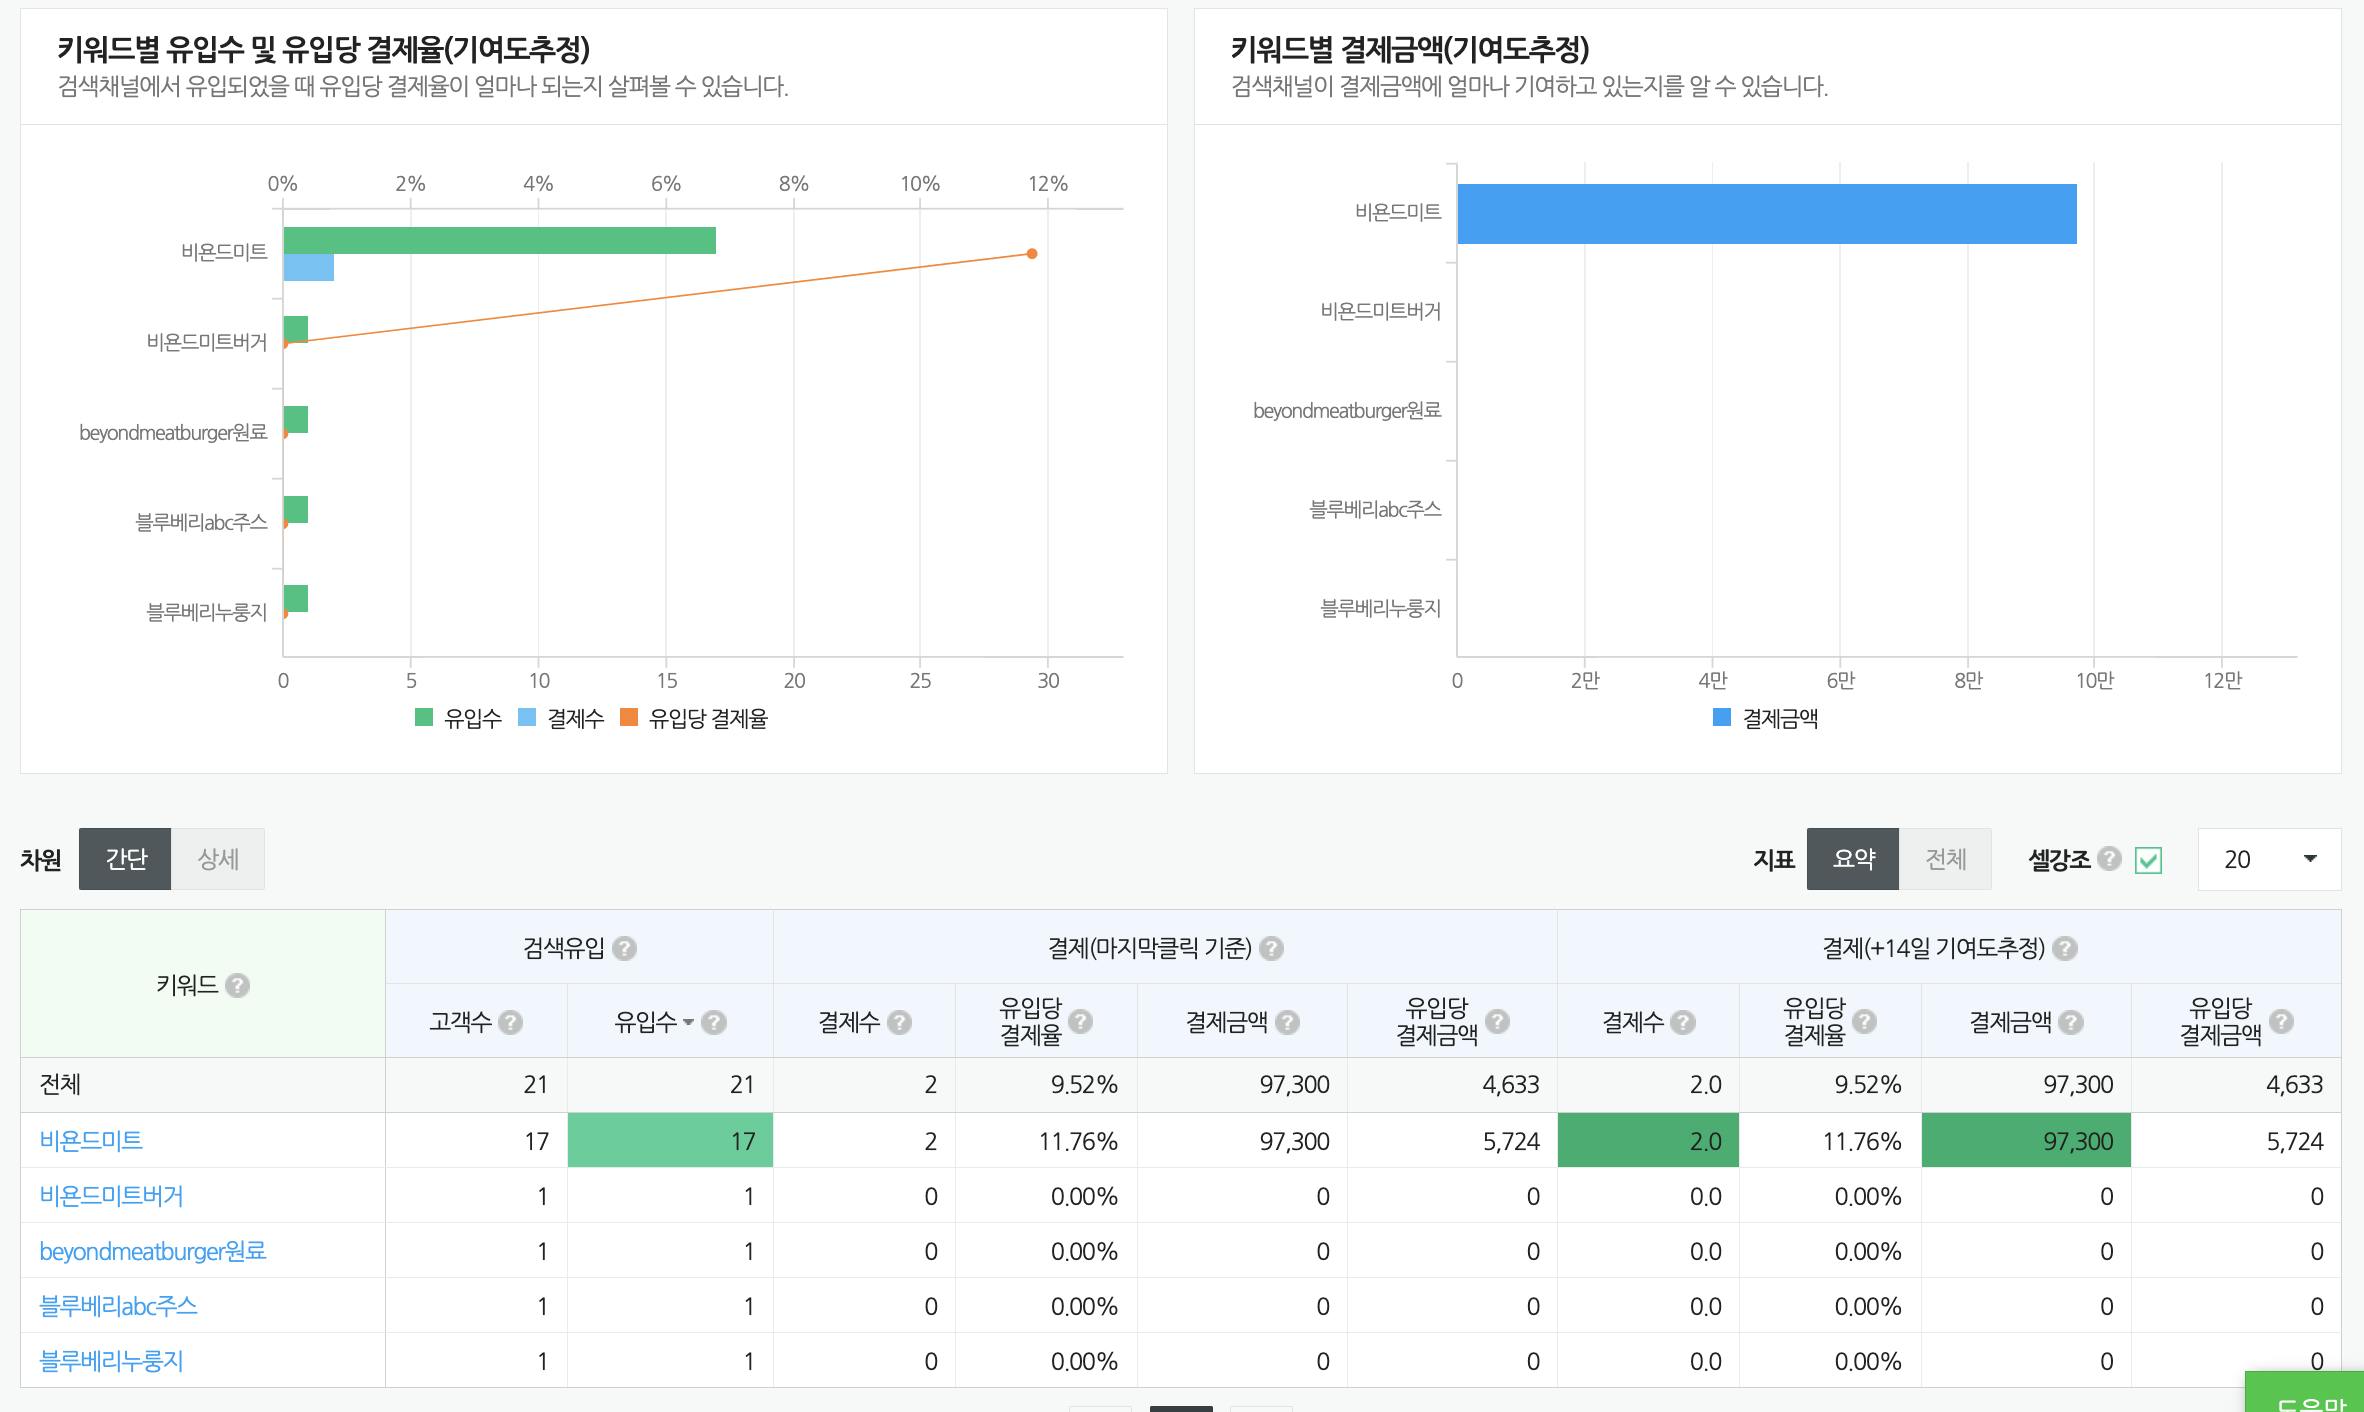Sort by 유입수 column arrow
Image resolution: width=2364 pixels, height=1412 pixels.
tap(688, 1022)
